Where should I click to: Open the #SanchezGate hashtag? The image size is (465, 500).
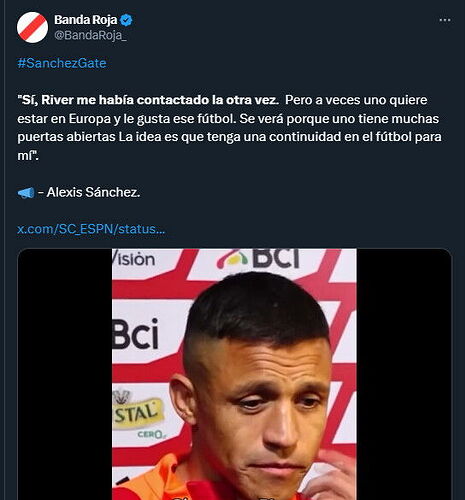click(x=62, y=63)
